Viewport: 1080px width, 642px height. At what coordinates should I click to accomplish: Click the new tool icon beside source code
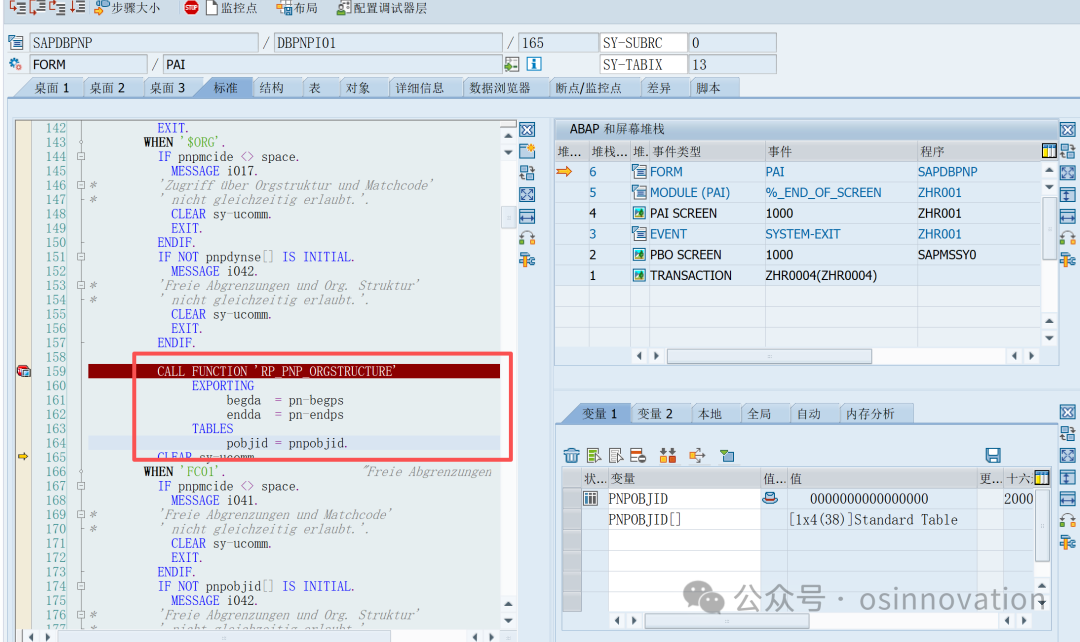(x=528, y=151)
